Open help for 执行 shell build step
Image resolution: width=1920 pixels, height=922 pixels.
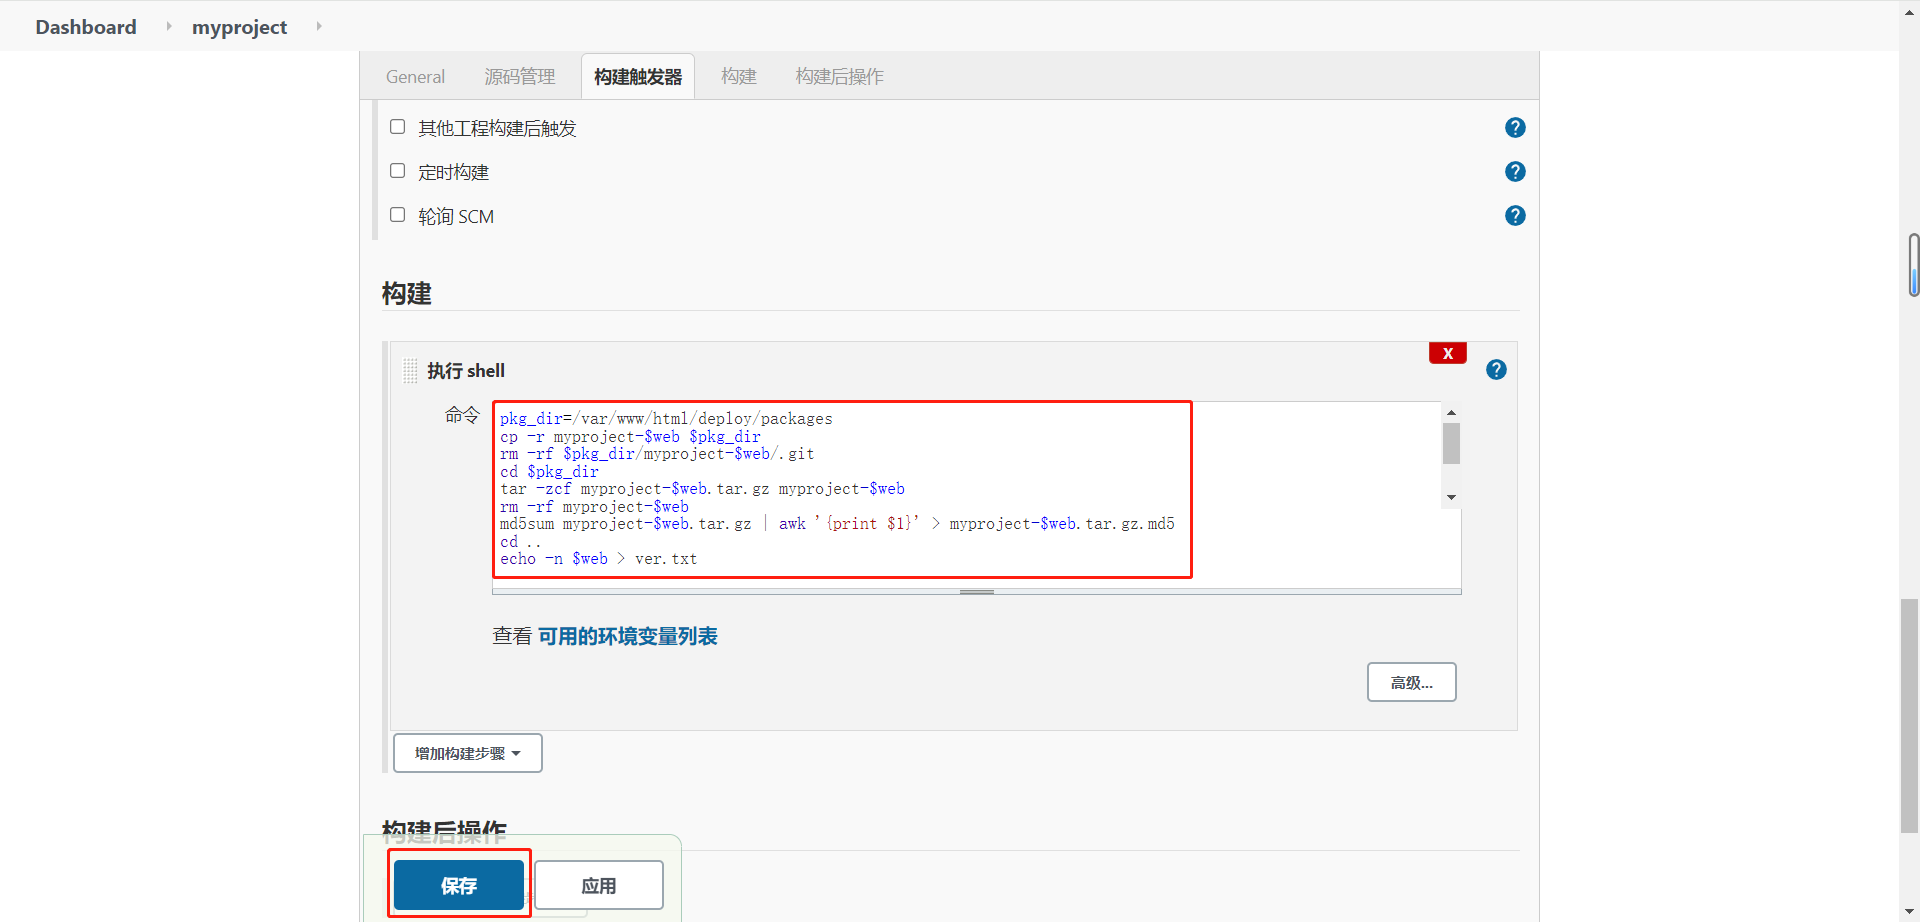[1496, 370]
